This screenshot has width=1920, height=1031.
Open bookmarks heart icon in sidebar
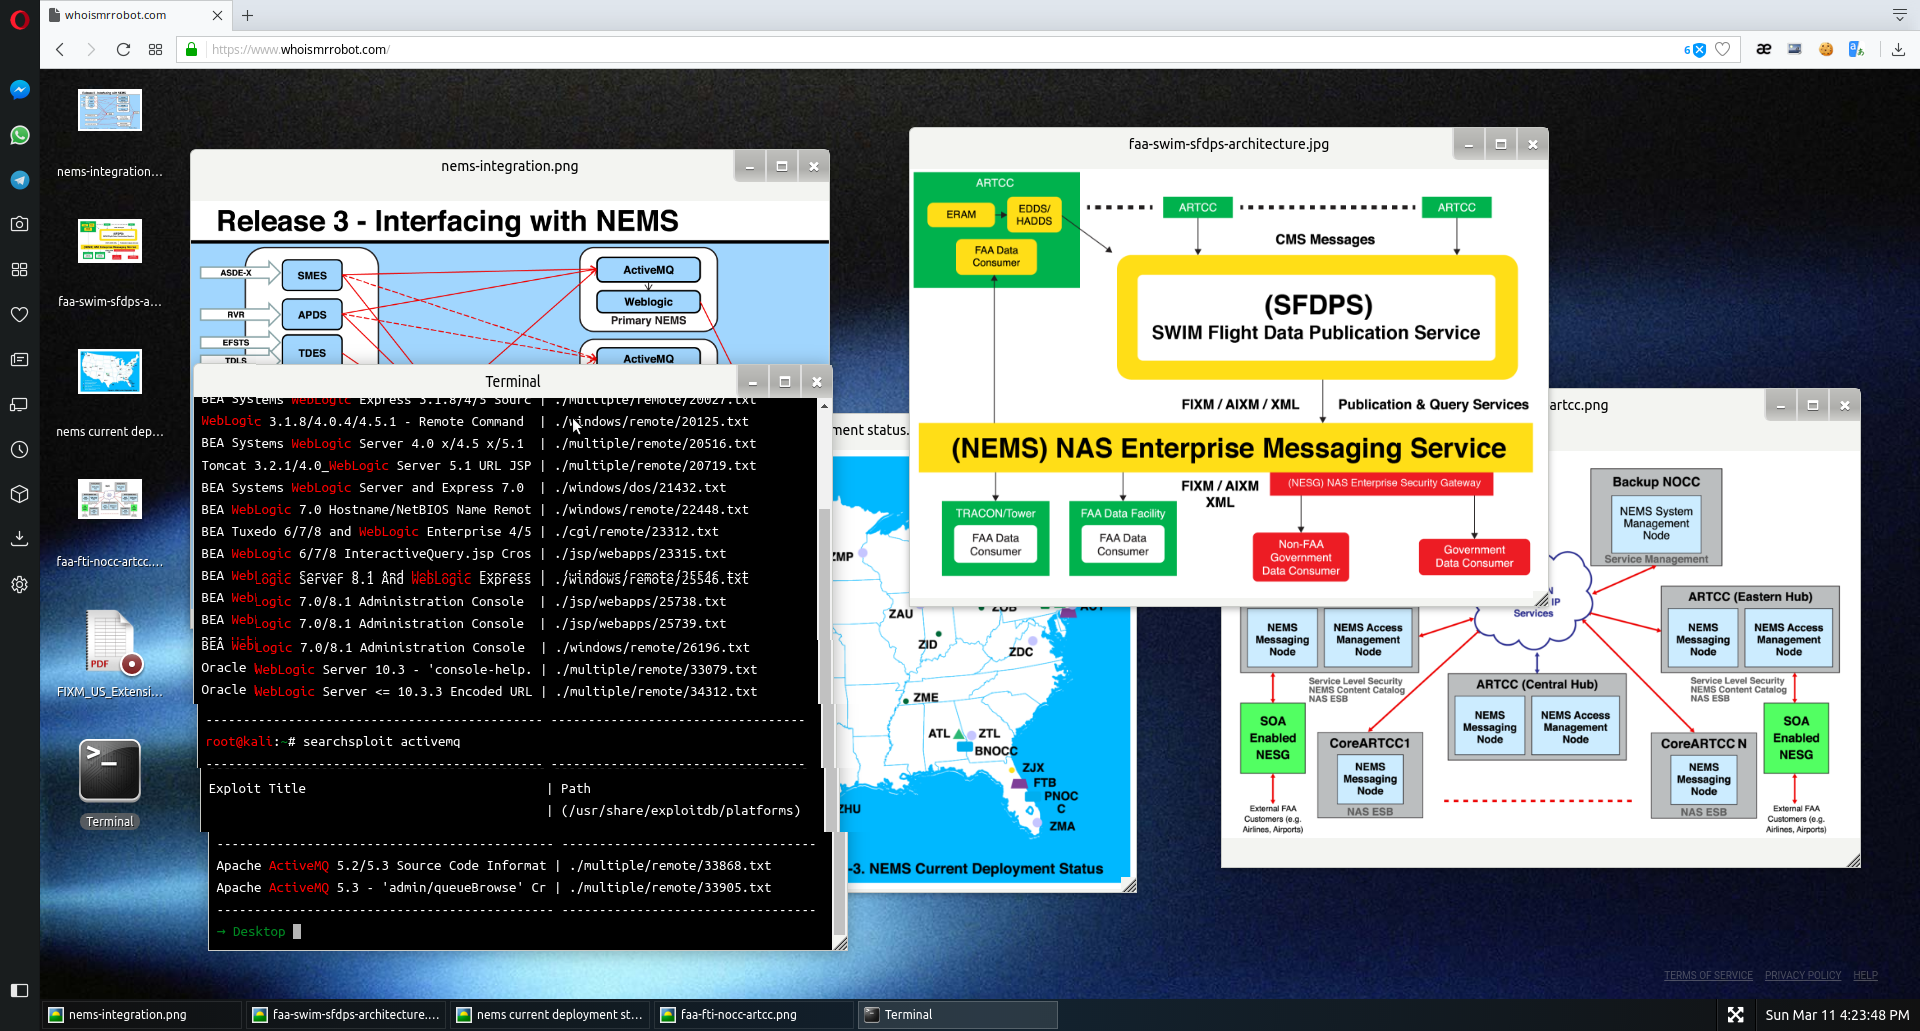coord(19,314)
